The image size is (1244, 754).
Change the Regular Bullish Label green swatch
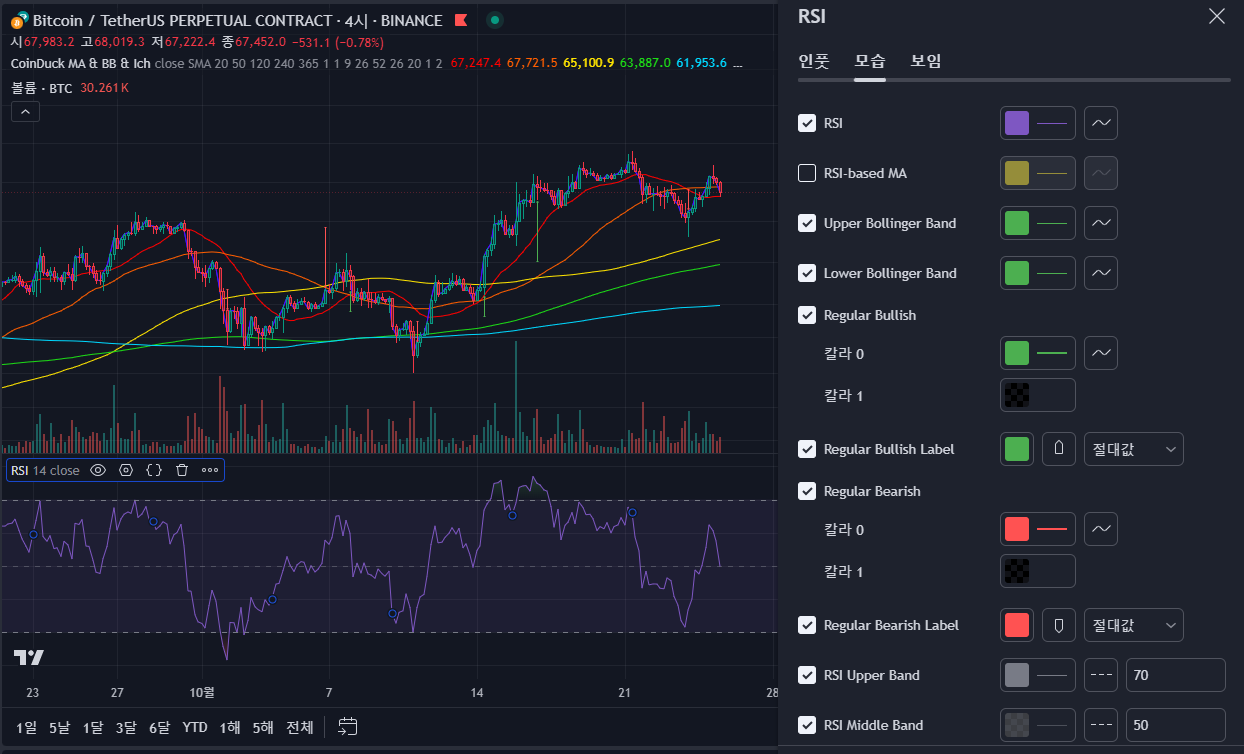[x=1017, y=449]
